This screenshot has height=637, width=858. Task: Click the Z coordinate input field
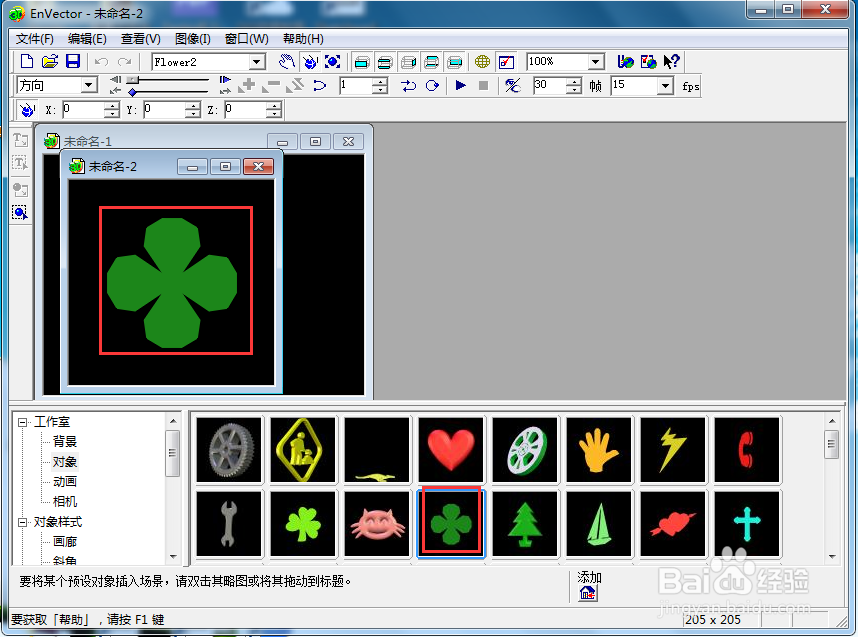(x=246, y=109)
